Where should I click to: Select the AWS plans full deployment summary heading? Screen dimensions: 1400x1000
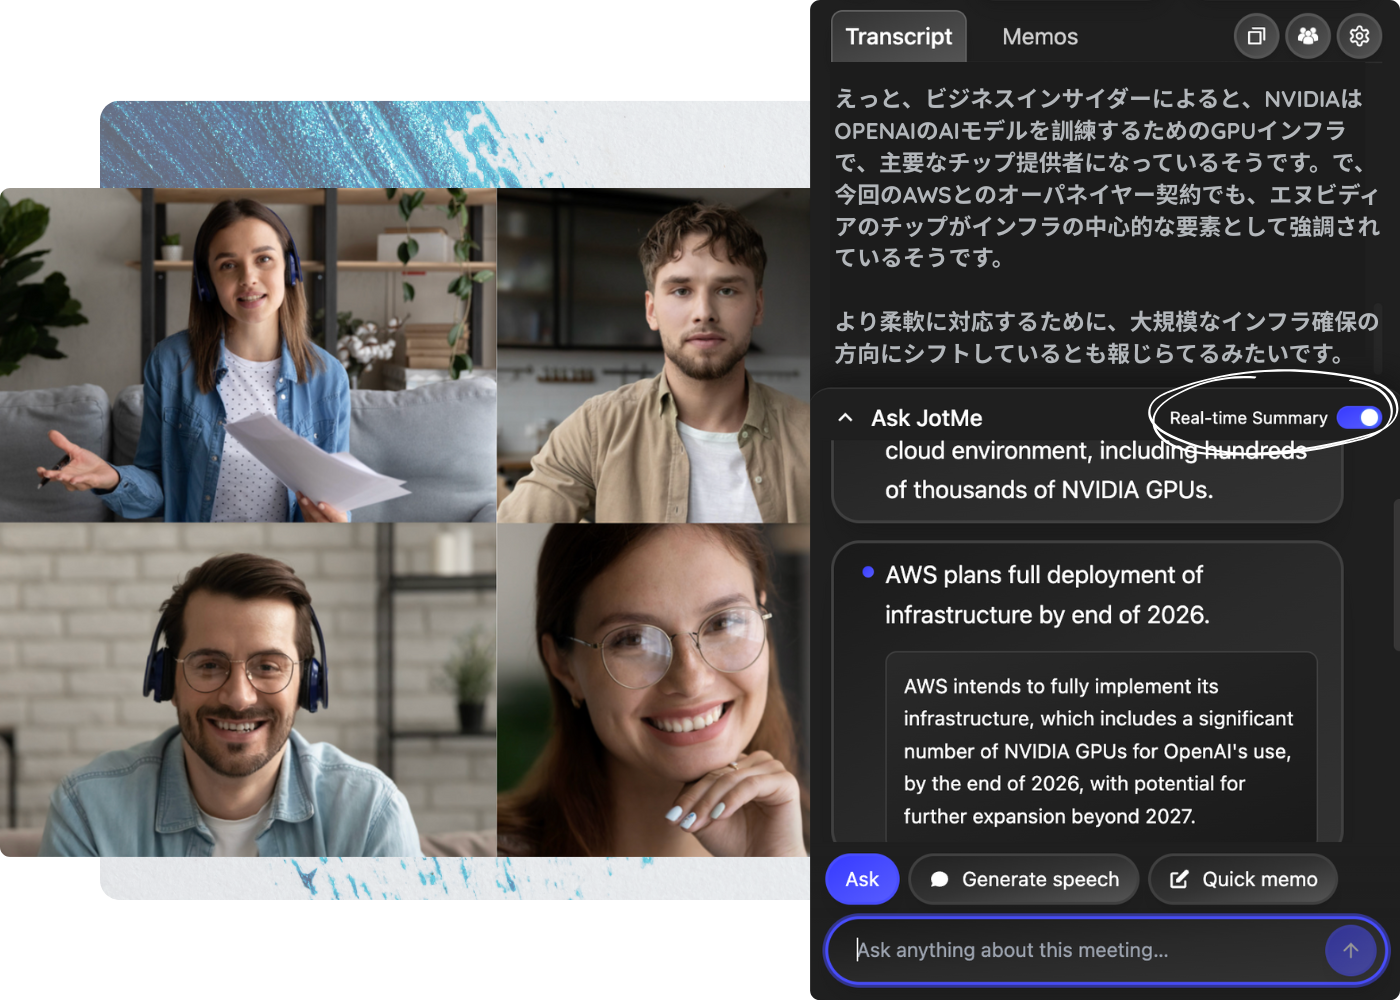[x=1047, y=595]
